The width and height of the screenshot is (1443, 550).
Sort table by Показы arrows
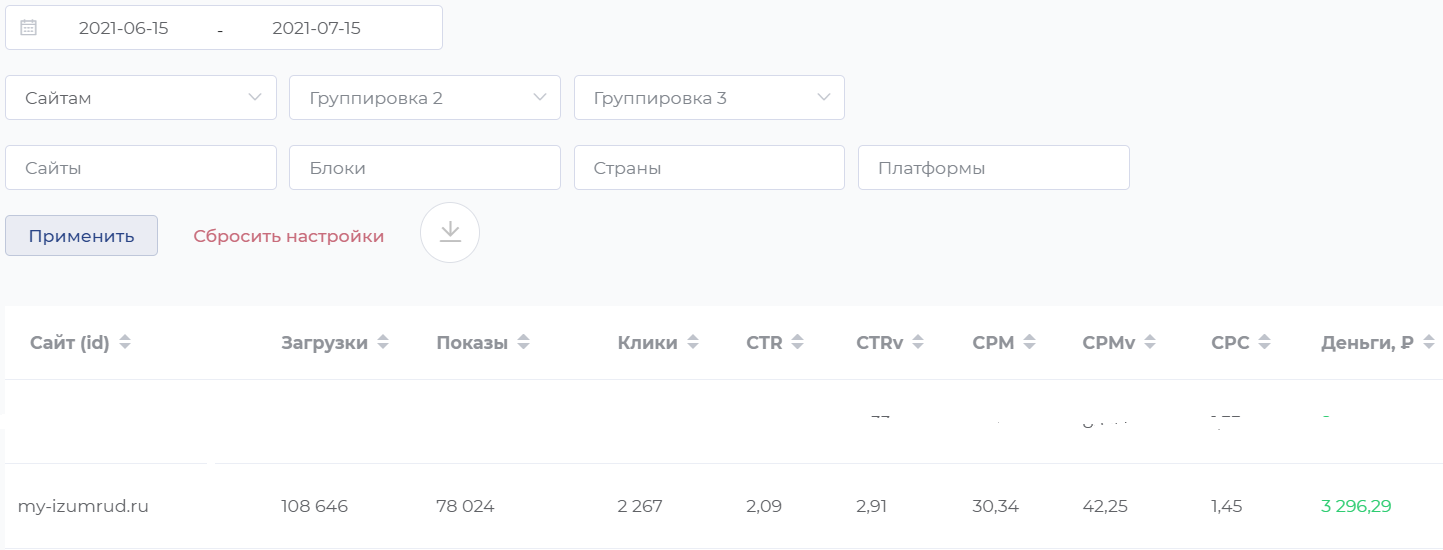tap(523, 343)
